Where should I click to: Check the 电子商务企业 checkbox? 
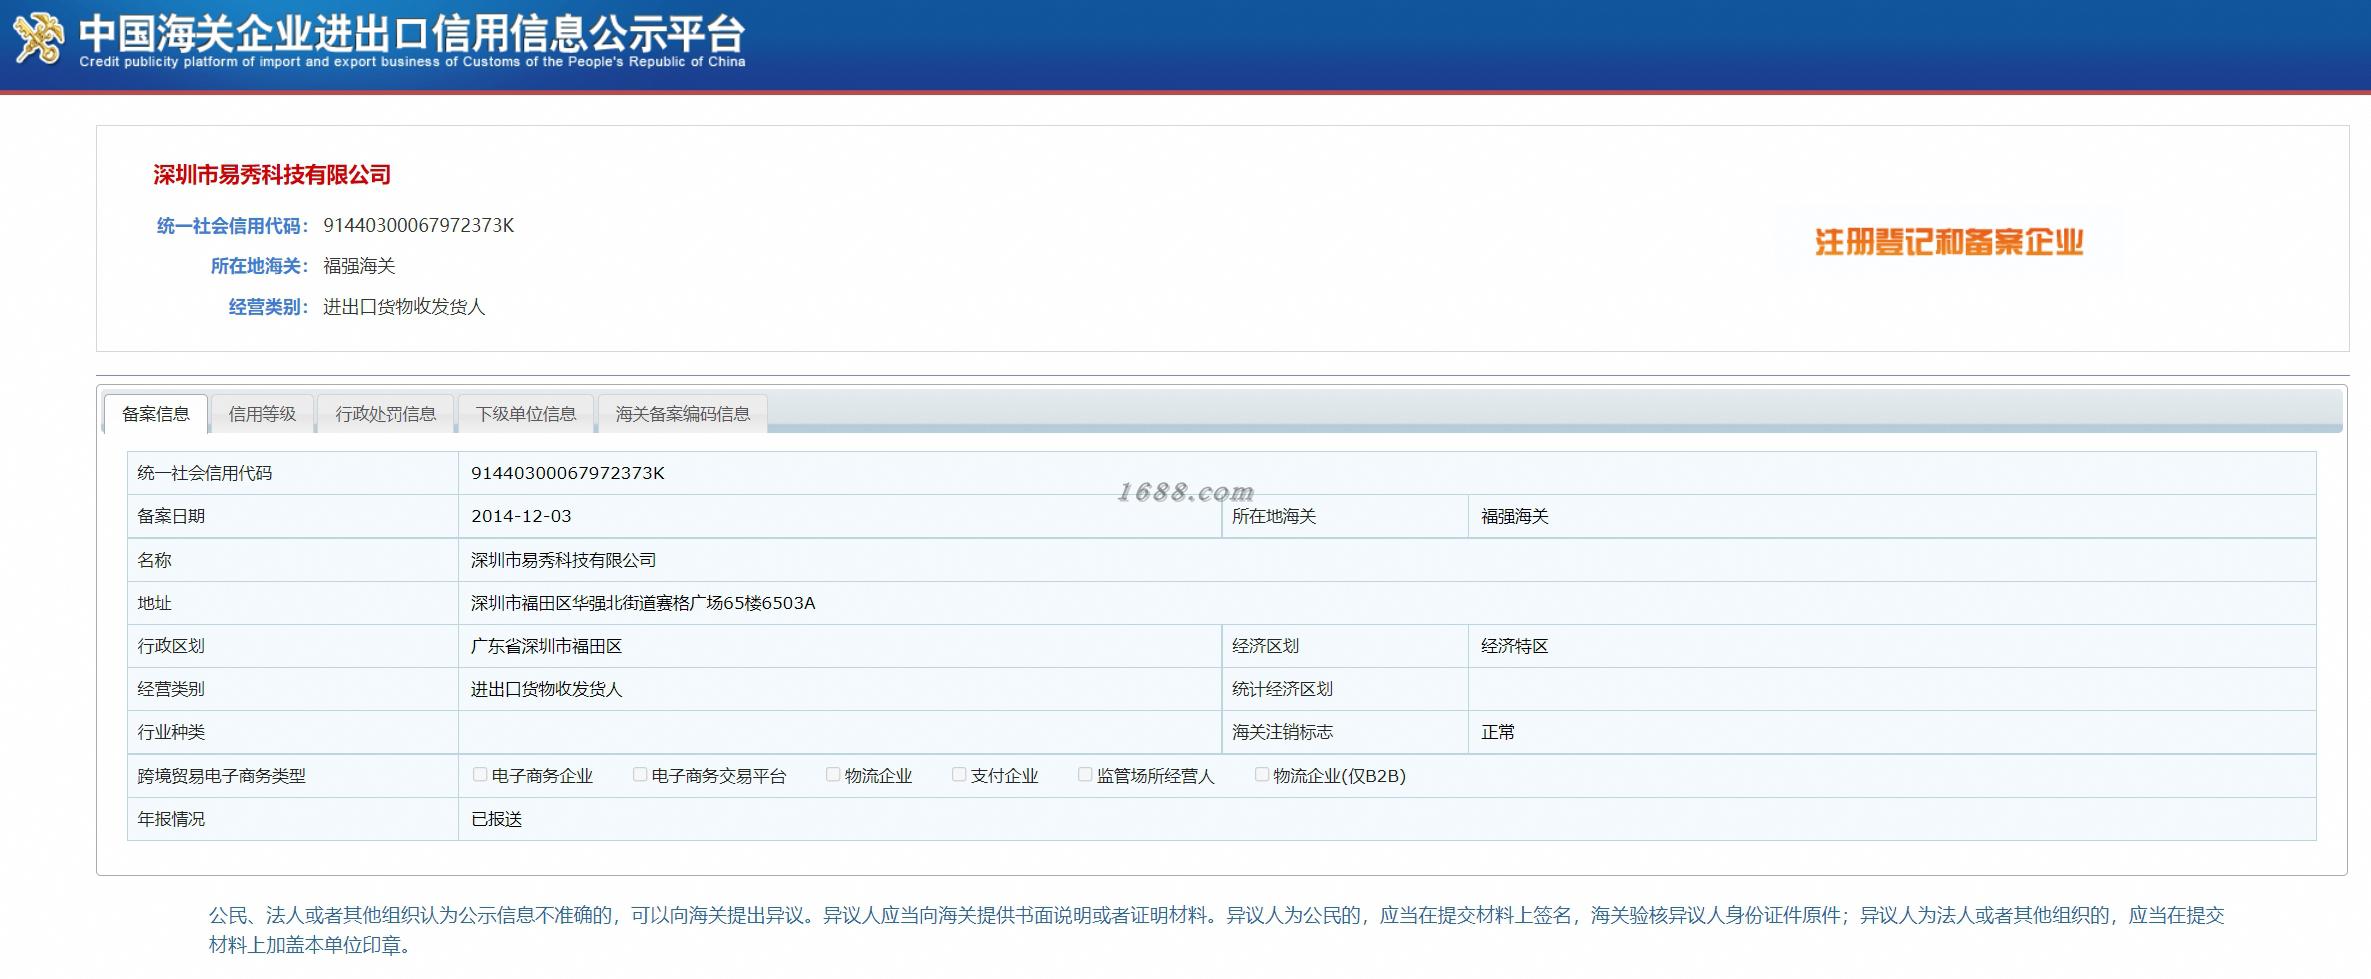pyautogui.click(x=480, y=774)
